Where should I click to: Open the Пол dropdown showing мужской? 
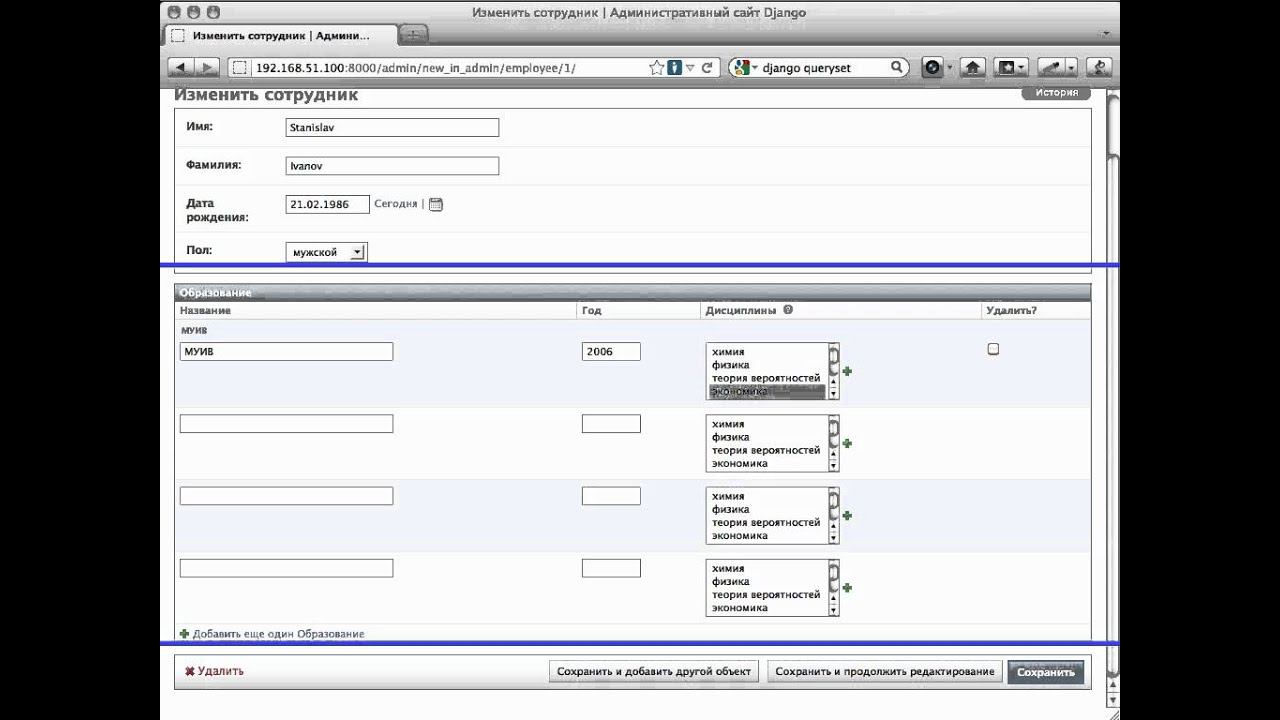click(327, 252)
